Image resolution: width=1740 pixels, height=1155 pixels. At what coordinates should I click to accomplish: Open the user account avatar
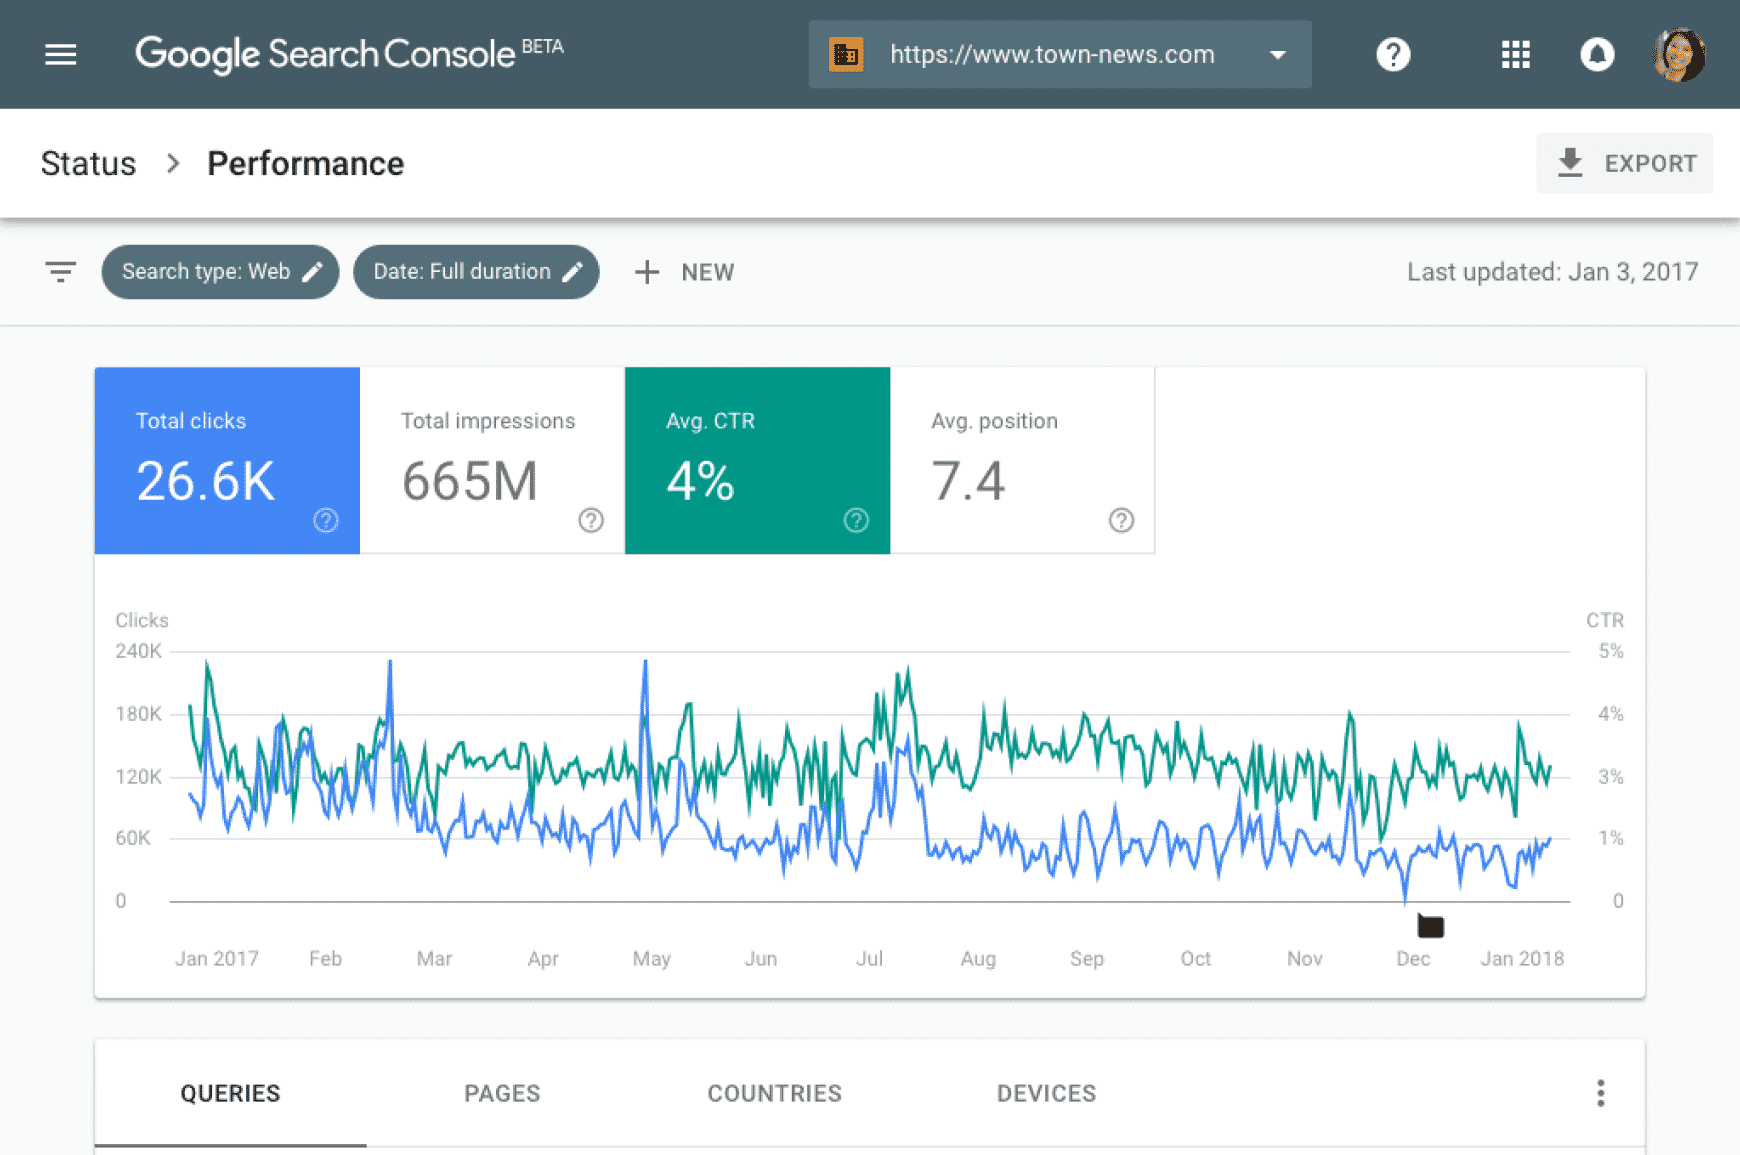coord(1678,54)
